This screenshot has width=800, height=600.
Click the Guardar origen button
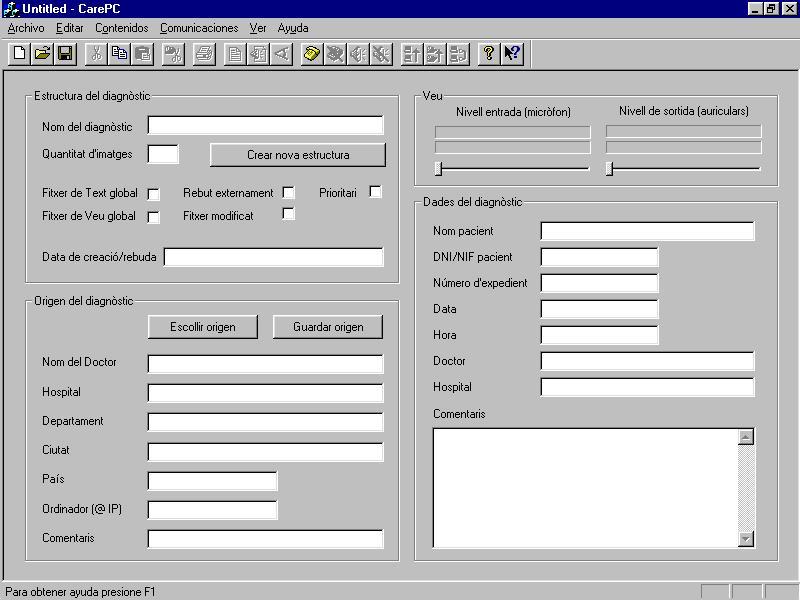(x=328, y=327)
